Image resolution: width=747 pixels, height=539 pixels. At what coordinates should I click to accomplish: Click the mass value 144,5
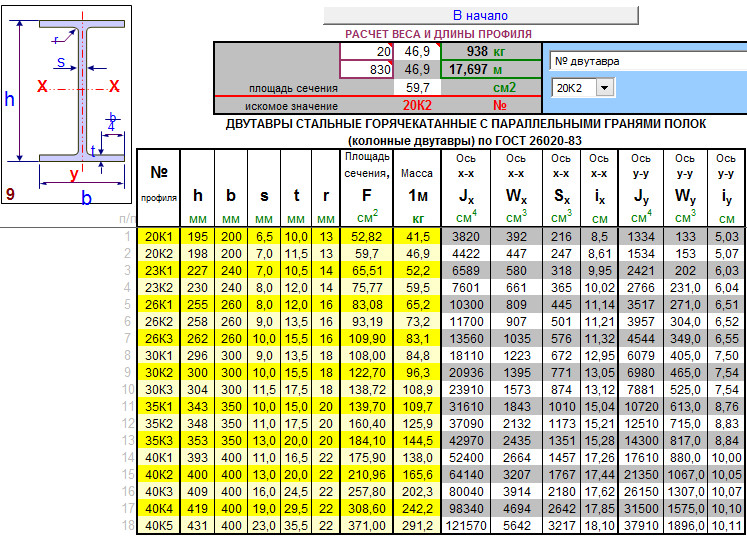pos(417,441)
